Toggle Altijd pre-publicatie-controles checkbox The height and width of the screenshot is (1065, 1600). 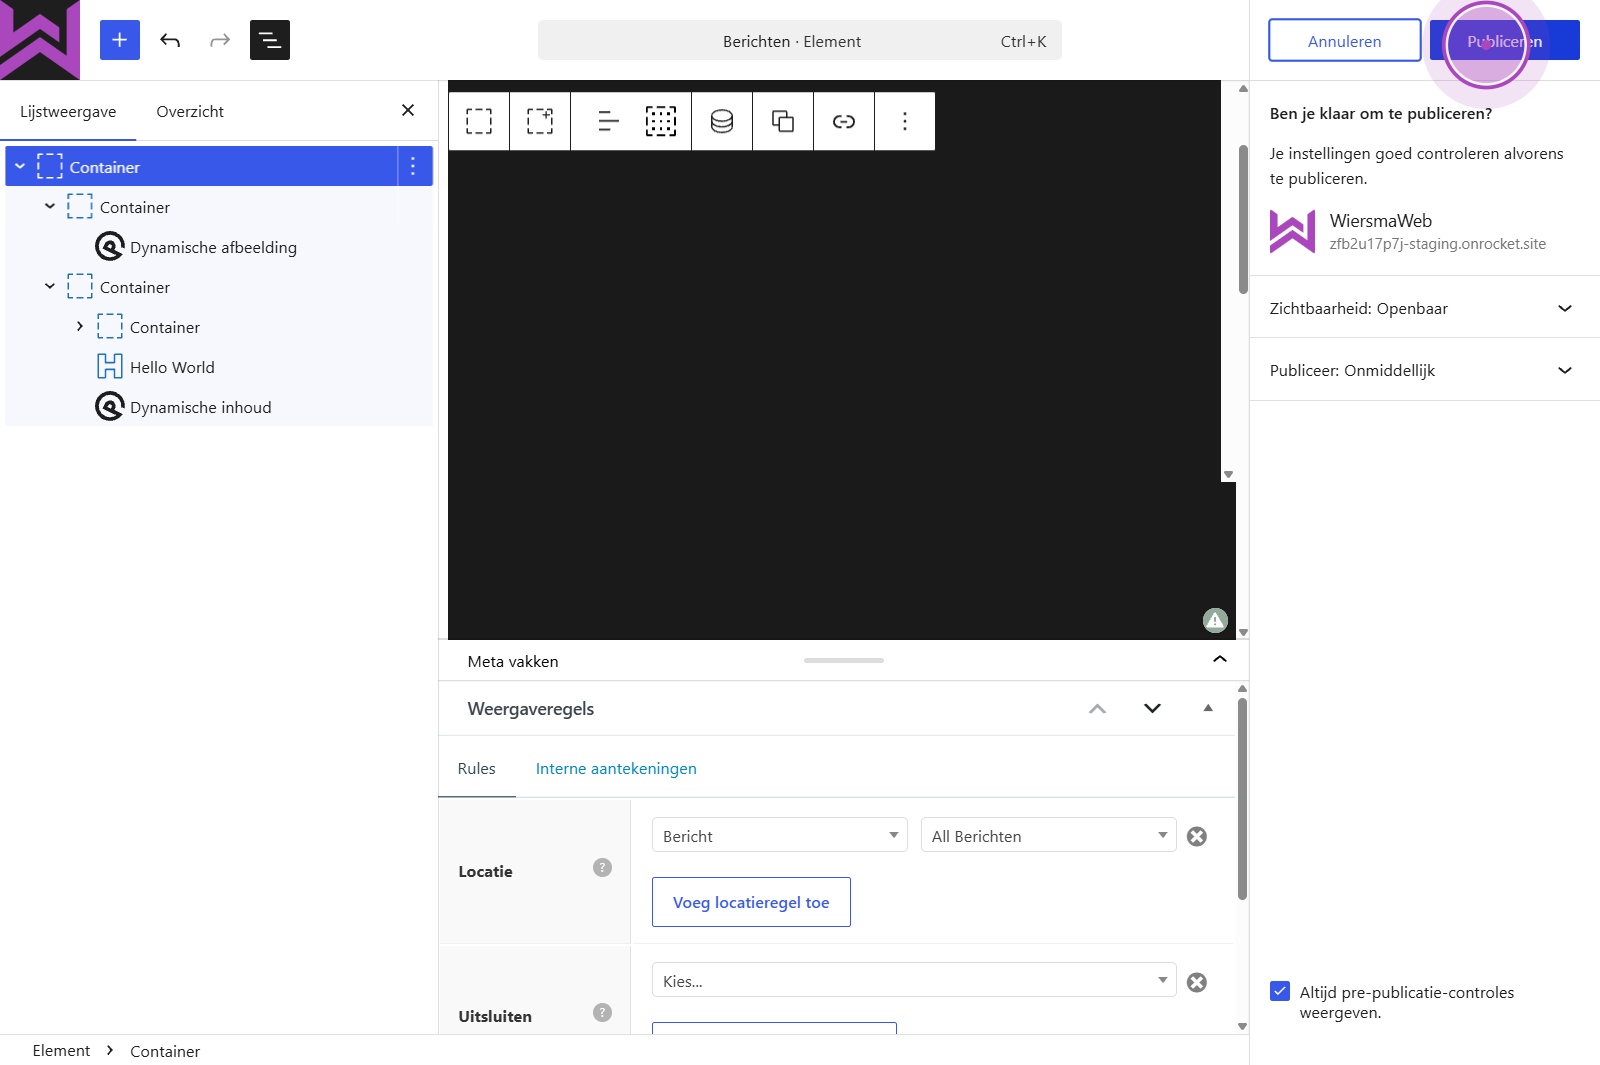pos(1280,991)
